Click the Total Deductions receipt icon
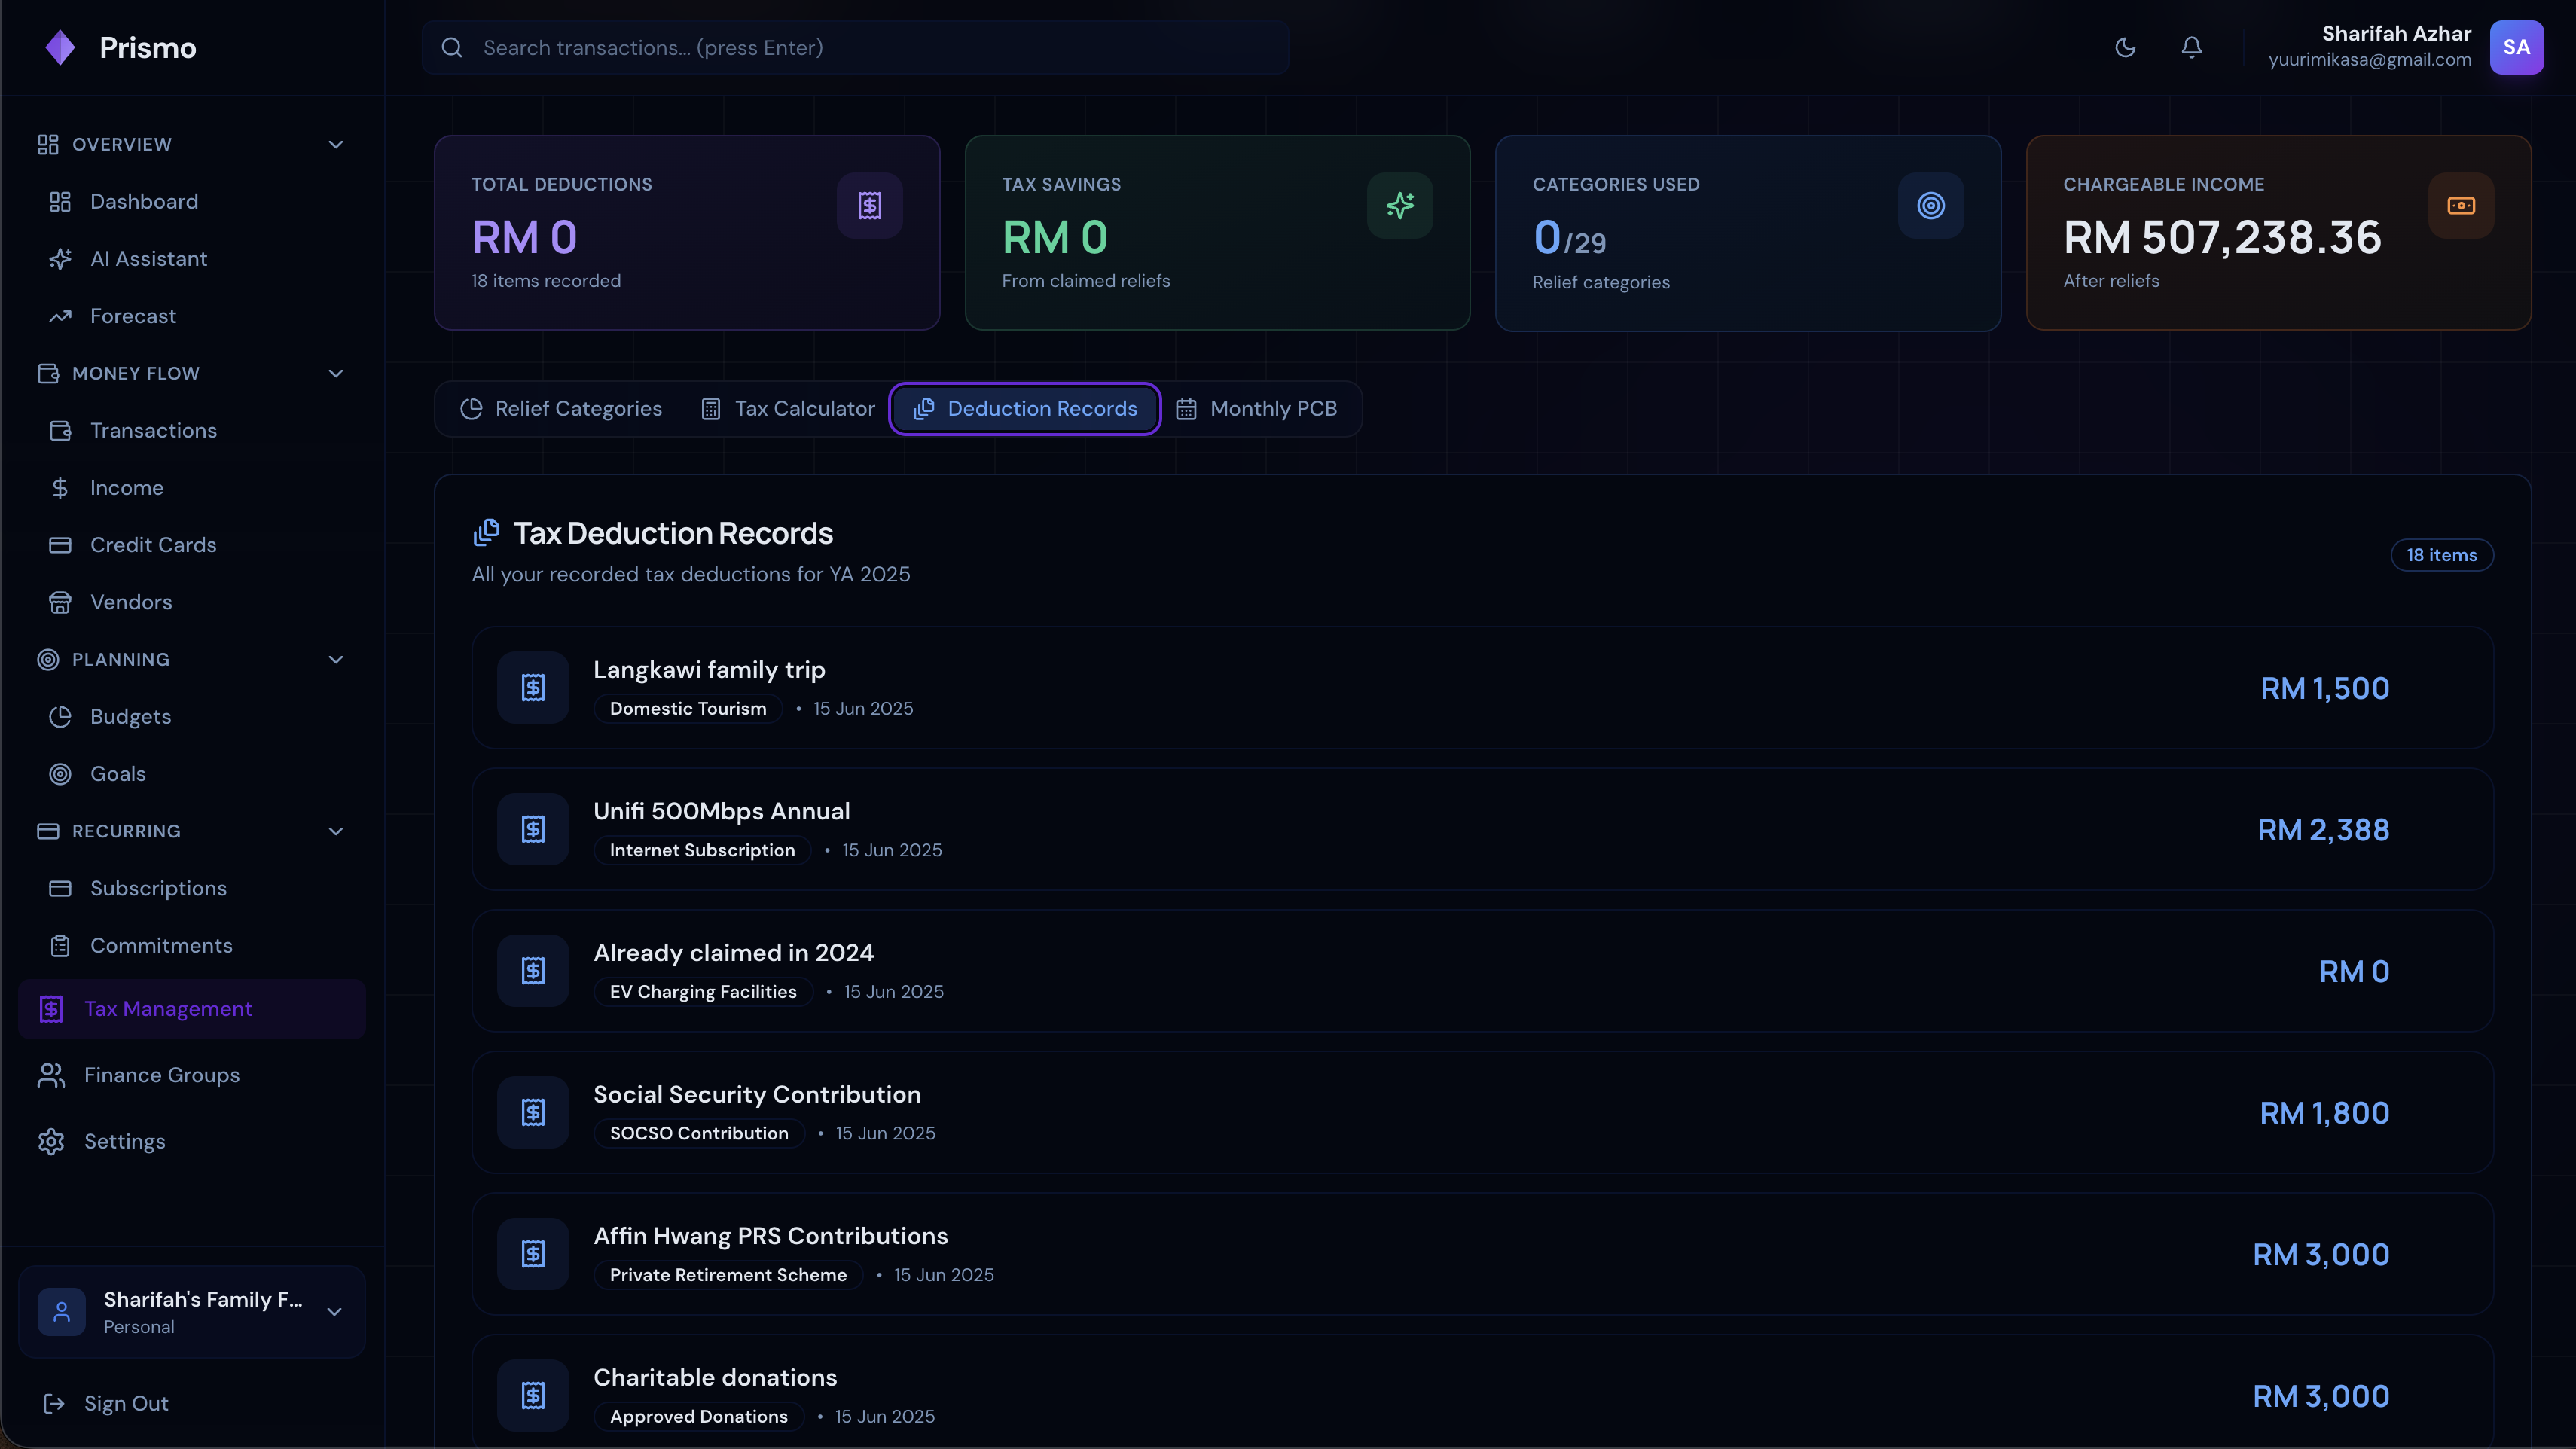2576x1449 pixels. (869, 205)
